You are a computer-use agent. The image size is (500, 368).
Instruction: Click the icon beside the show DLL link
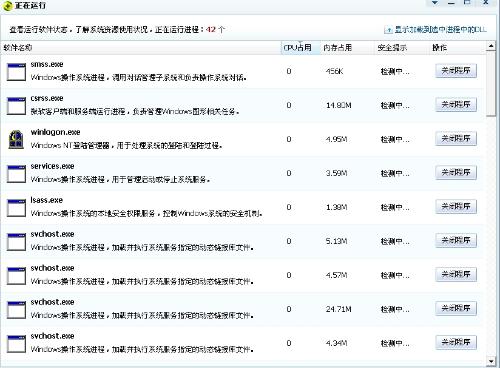pos(388,30)
